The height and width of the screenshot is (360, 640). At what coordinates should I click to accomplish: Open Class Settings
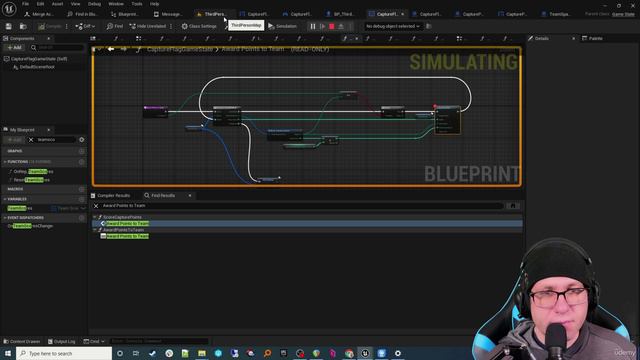[199, 26]
